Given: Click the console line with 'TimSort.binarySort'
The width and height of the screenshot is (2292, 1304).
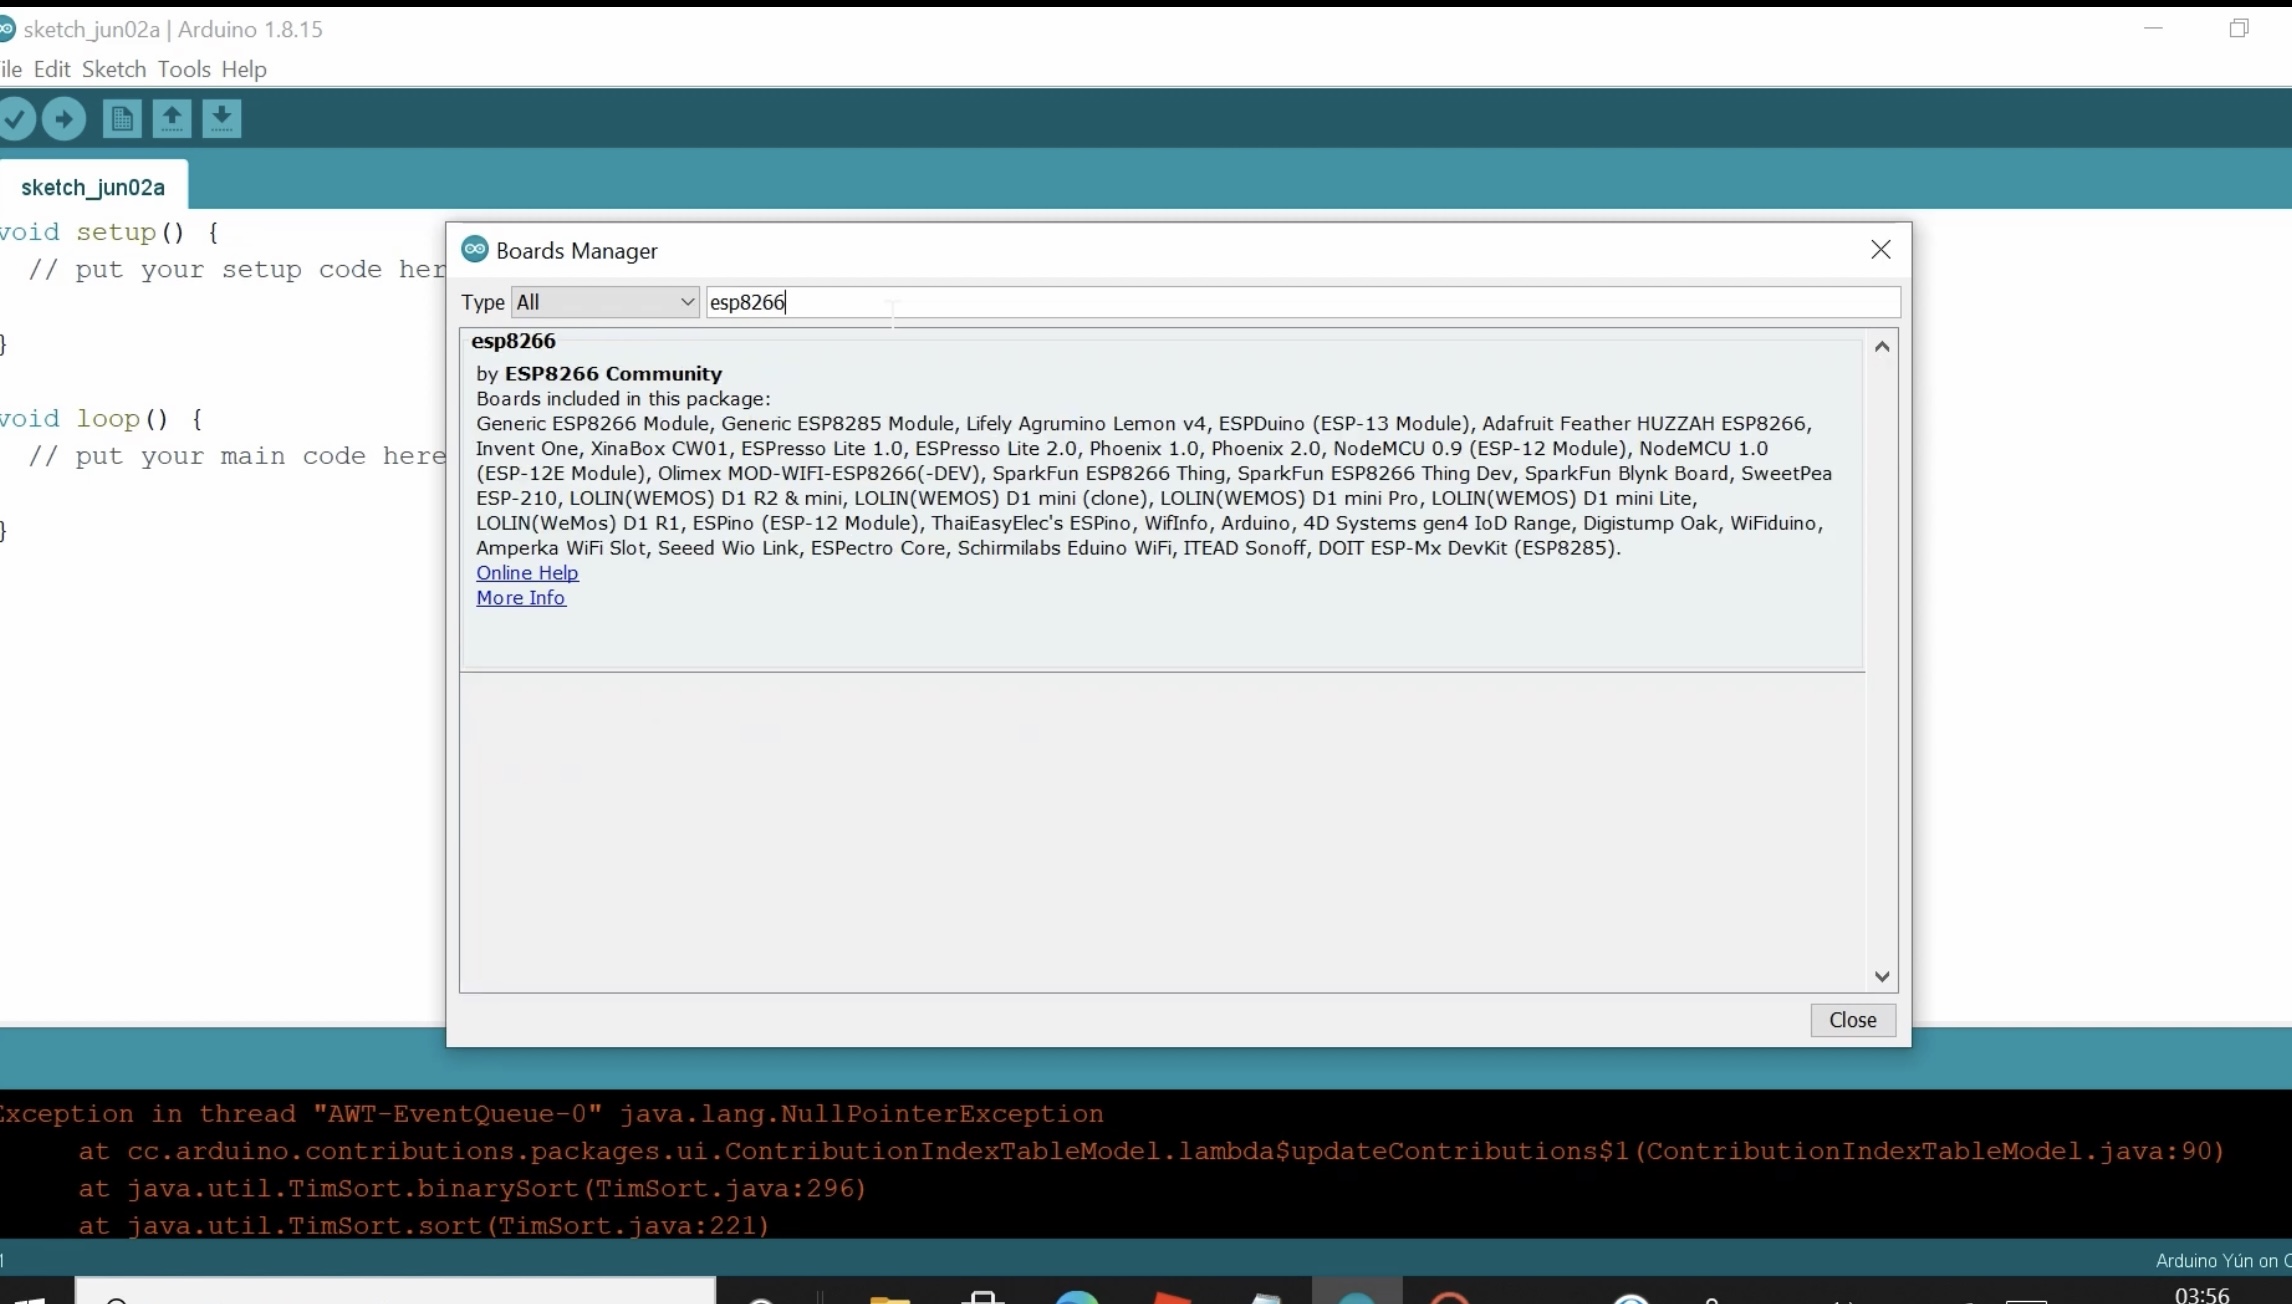Looking at the screenshot, I should [x=472, y=1189].
